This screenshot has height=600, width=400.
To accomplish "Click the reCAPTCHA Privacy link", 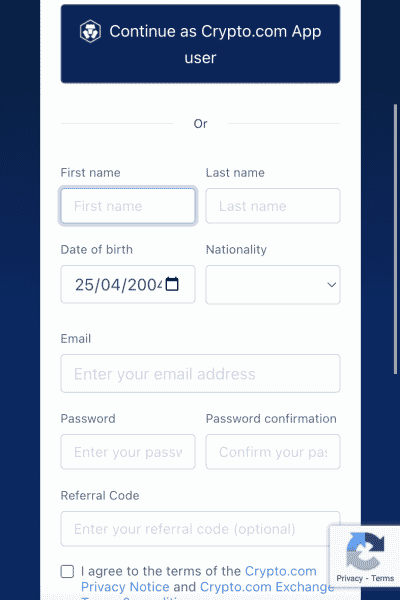I will 349,578.
